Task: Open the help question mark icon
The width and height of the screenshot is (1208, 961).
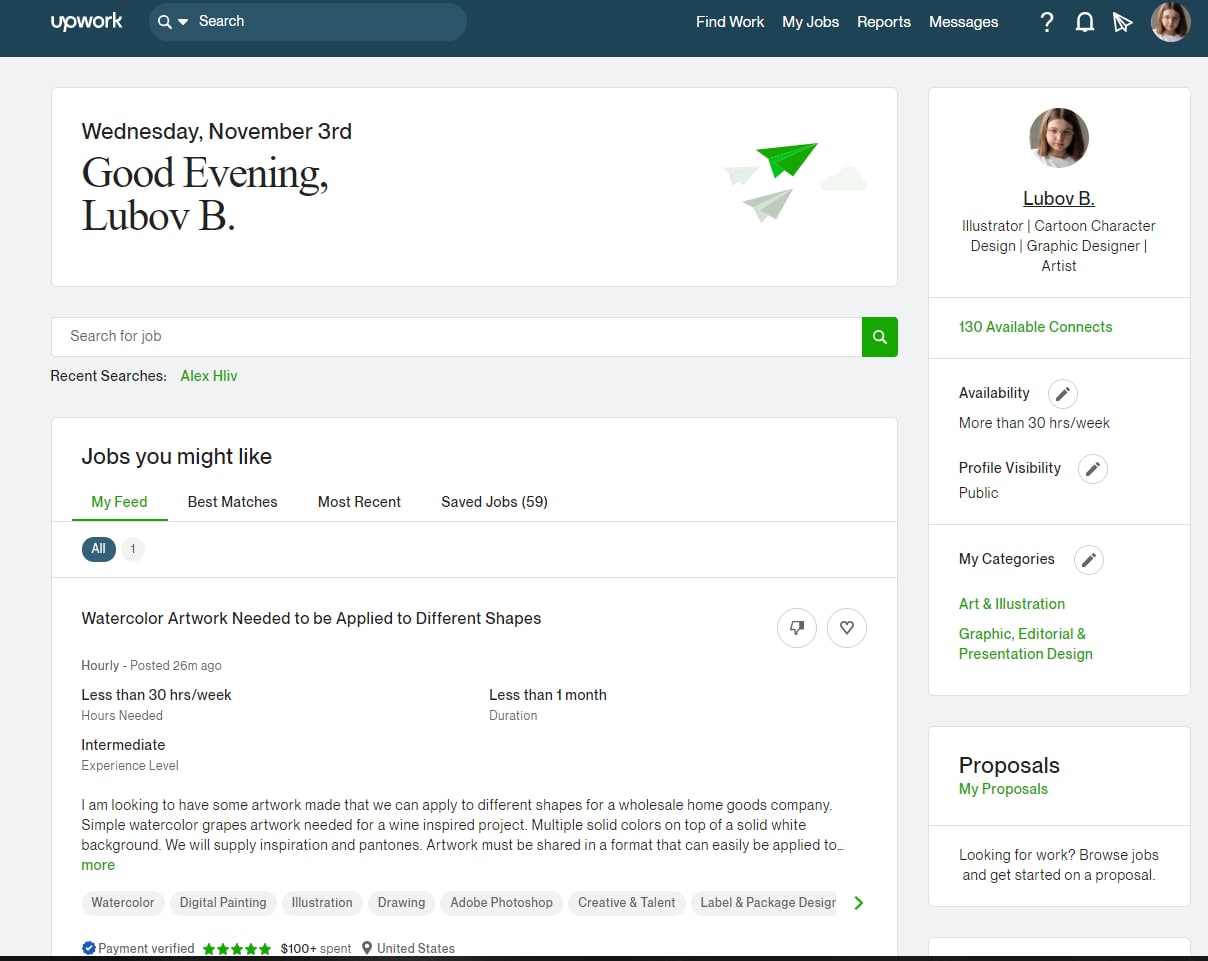Action: pyautogui.click(x=1046, y=22)
